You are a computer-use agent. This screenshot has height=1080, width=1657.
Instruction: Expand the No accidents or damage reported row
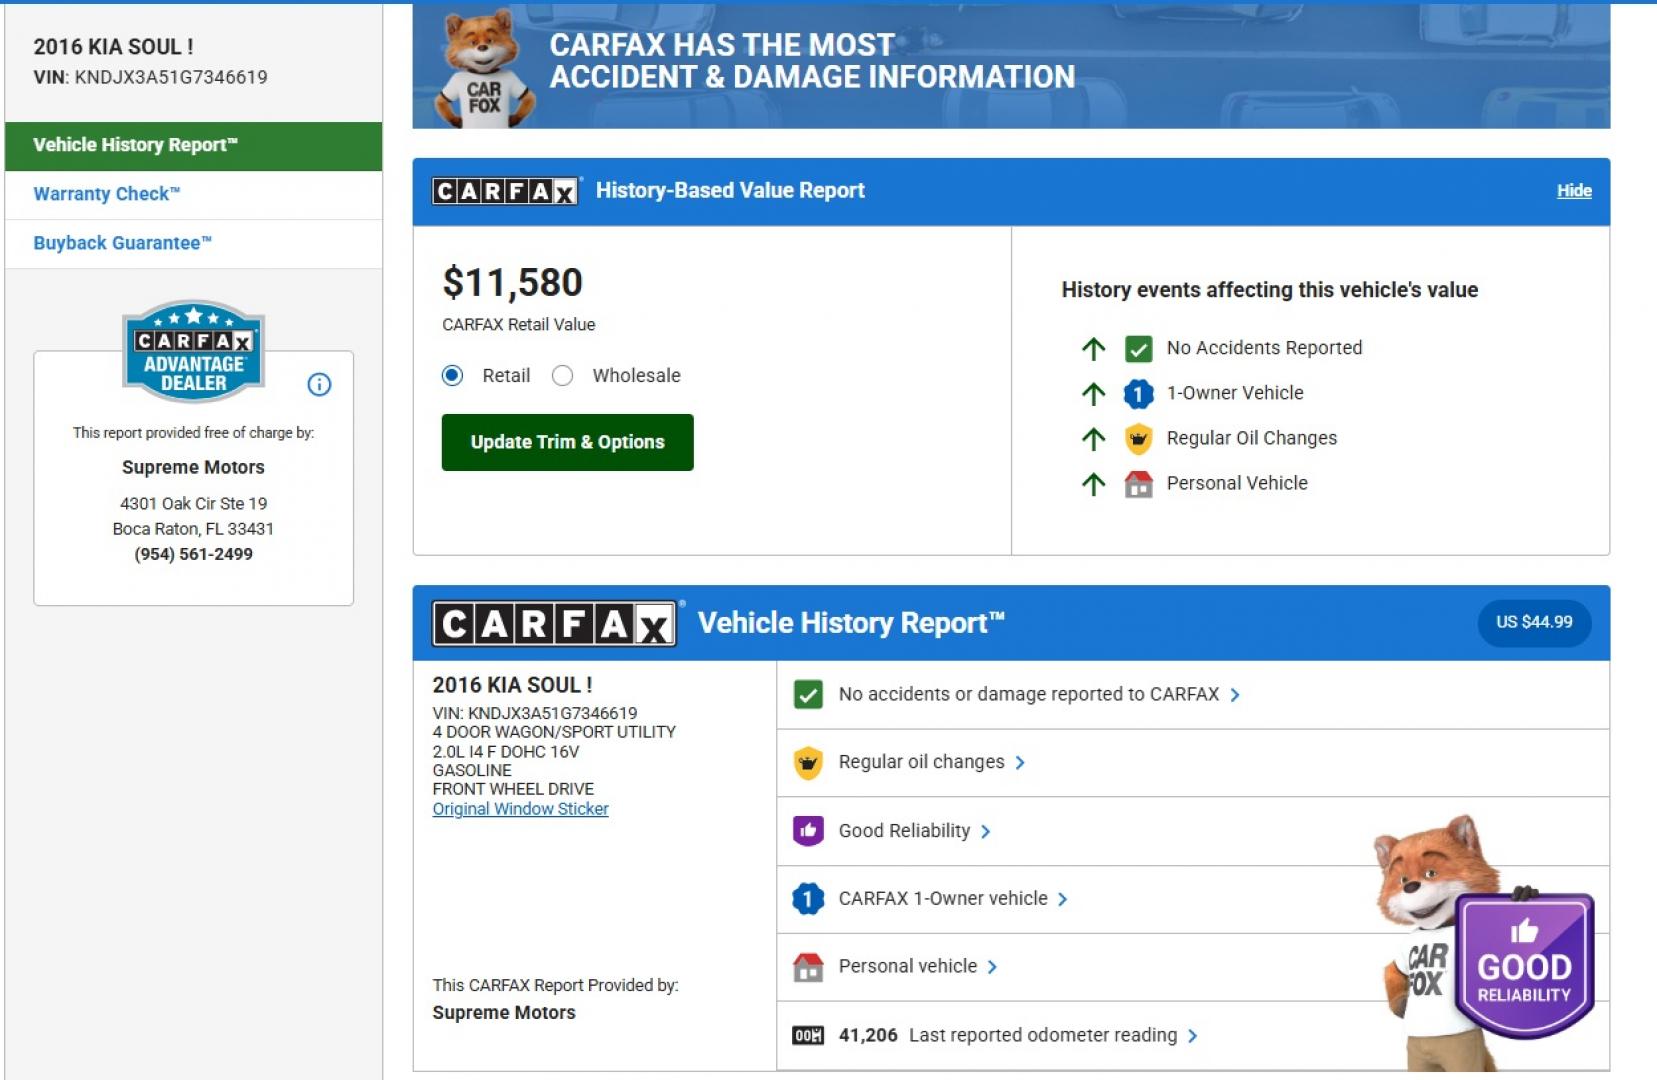coord(1235,695)
